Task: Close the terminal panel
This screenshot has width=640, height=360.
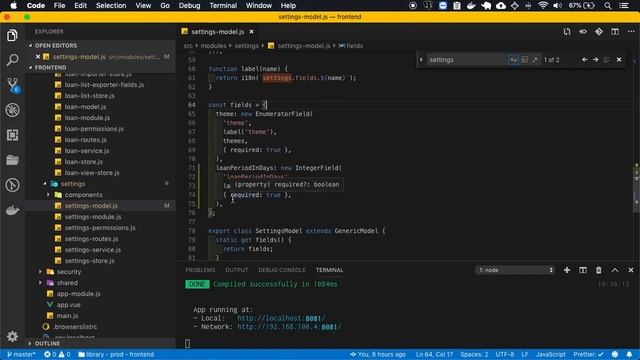Action: (631, 270)
